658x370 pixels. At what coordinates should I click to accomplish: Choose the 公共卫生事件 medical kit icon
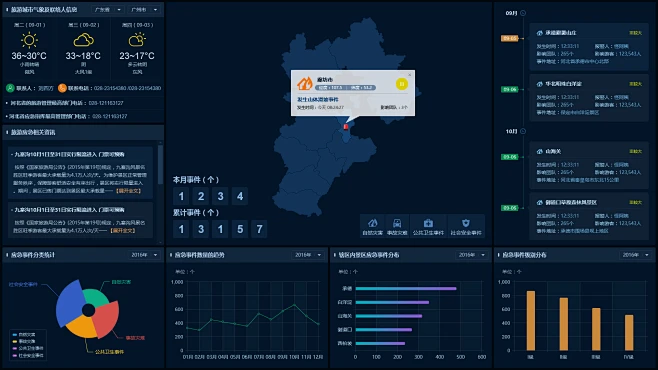pos(428,223)
